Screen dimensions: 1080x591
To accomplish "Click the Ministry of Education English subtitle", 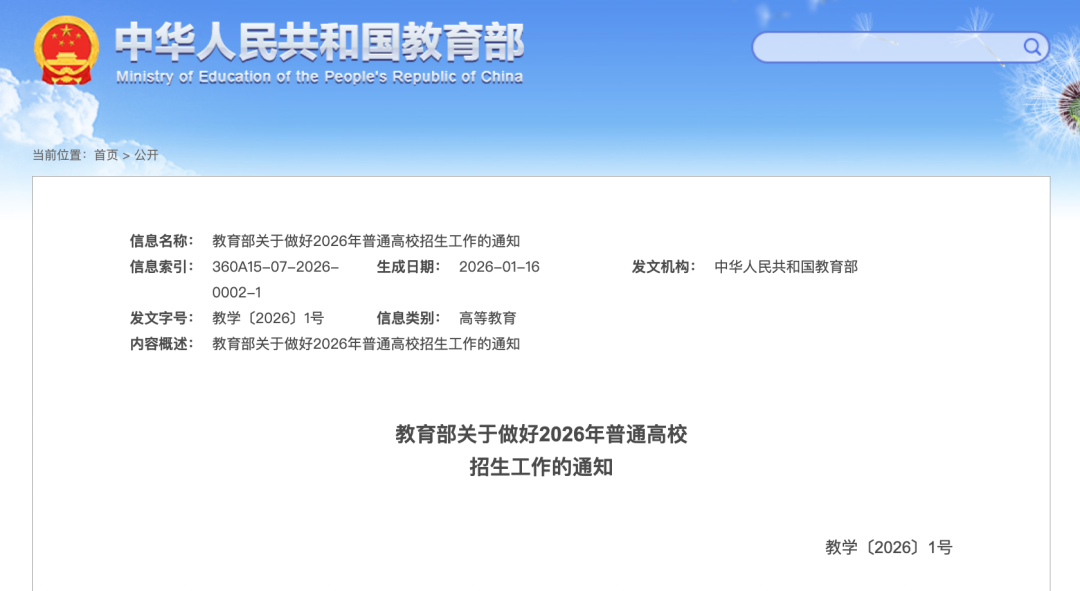I will click(320, 76).
